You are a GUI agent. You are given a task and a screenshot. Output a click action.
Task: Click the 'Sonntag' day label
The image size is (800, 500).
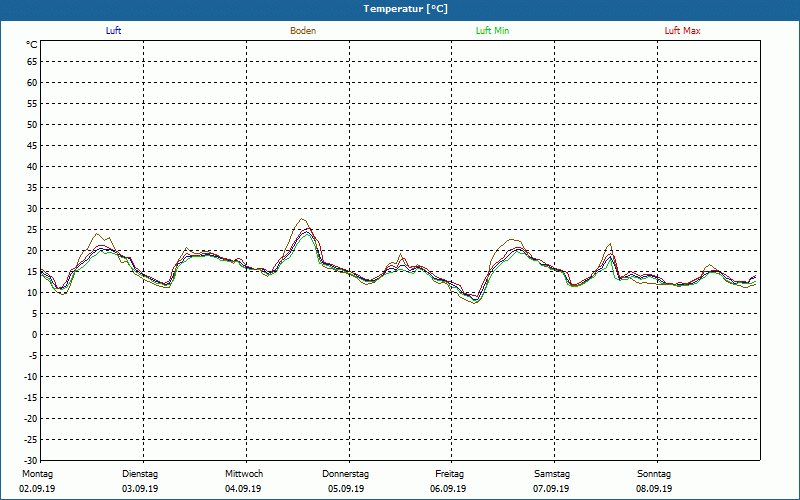[x=654, y=474]
